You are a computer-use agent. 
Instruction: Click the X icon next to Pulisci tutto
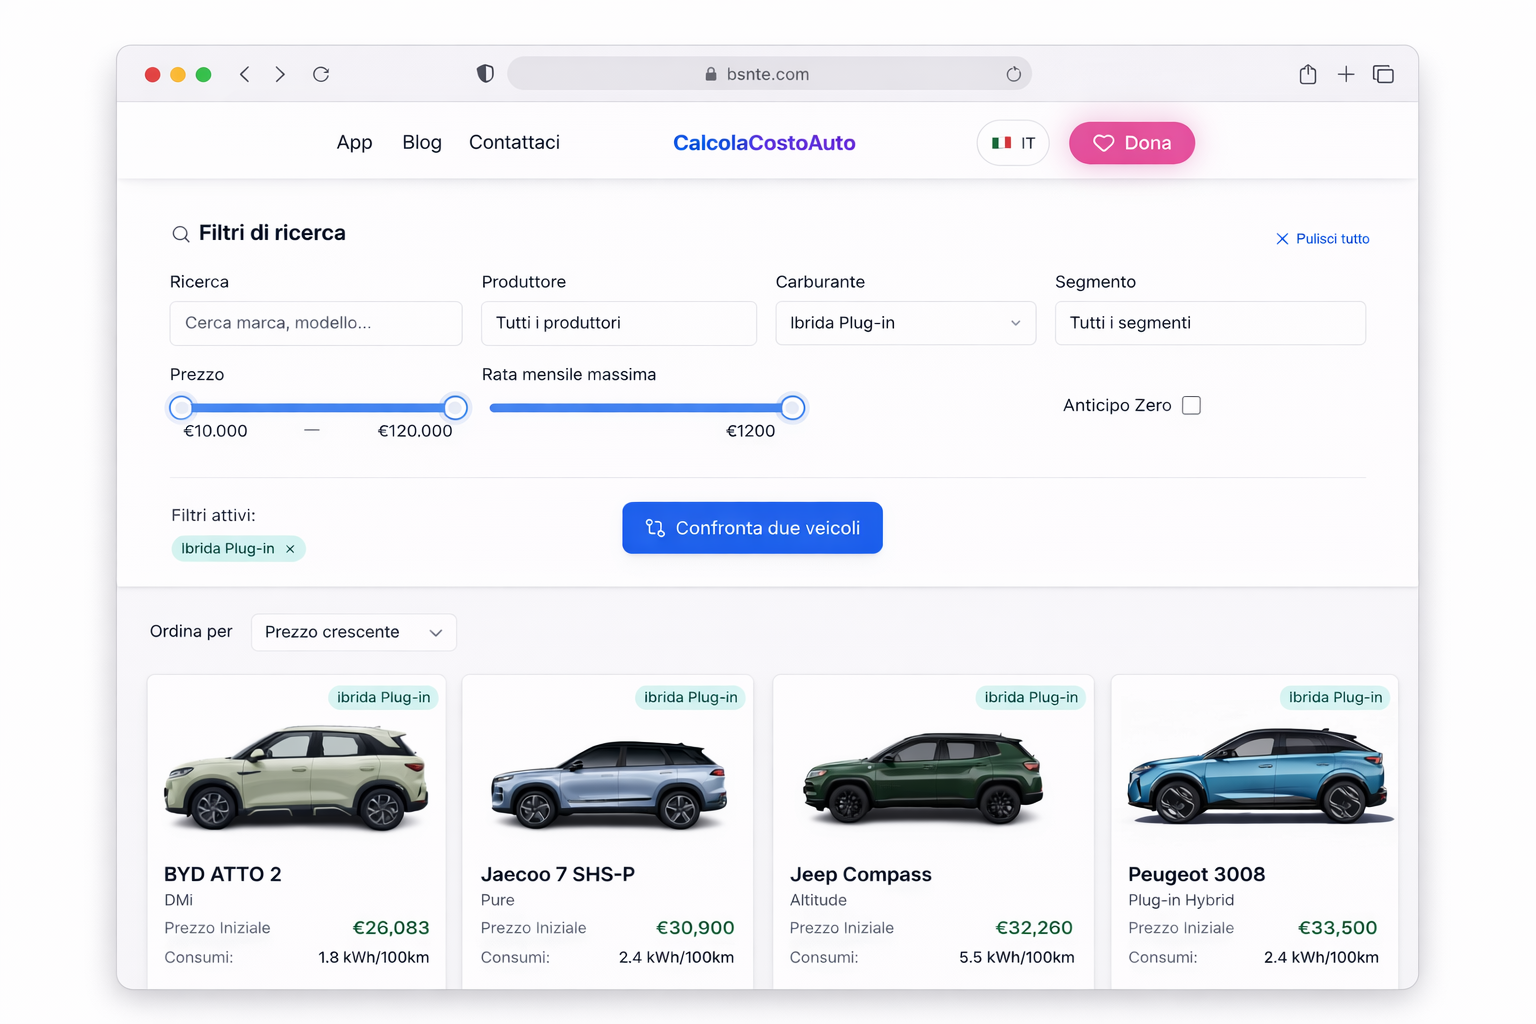tap(1282, 238)
